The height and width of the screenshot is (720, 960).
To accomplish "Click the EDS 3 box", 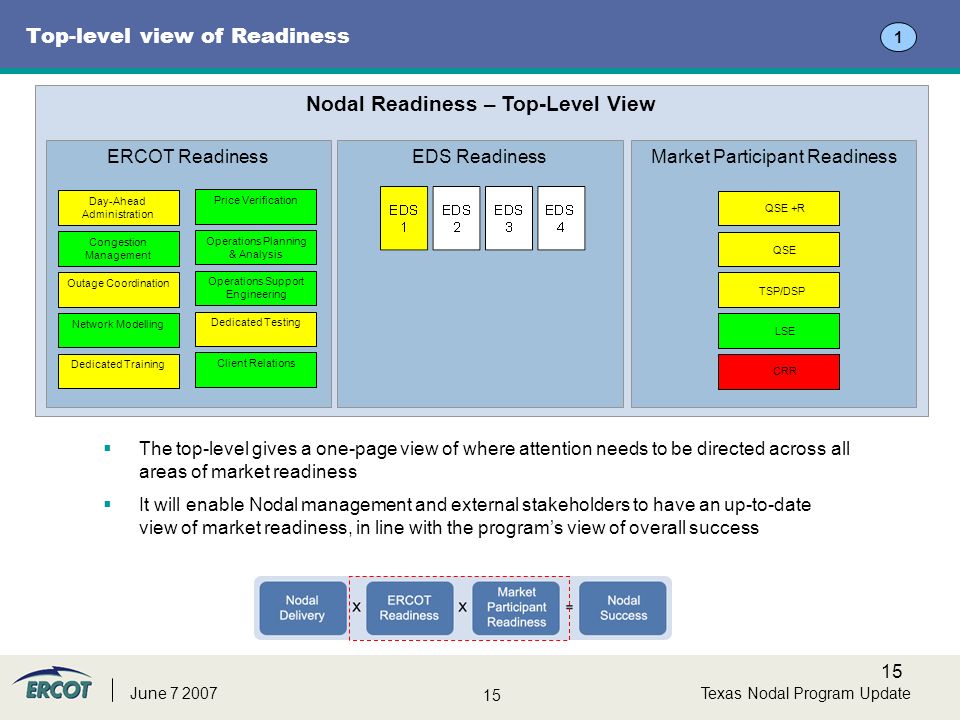I will pos(509,218).
